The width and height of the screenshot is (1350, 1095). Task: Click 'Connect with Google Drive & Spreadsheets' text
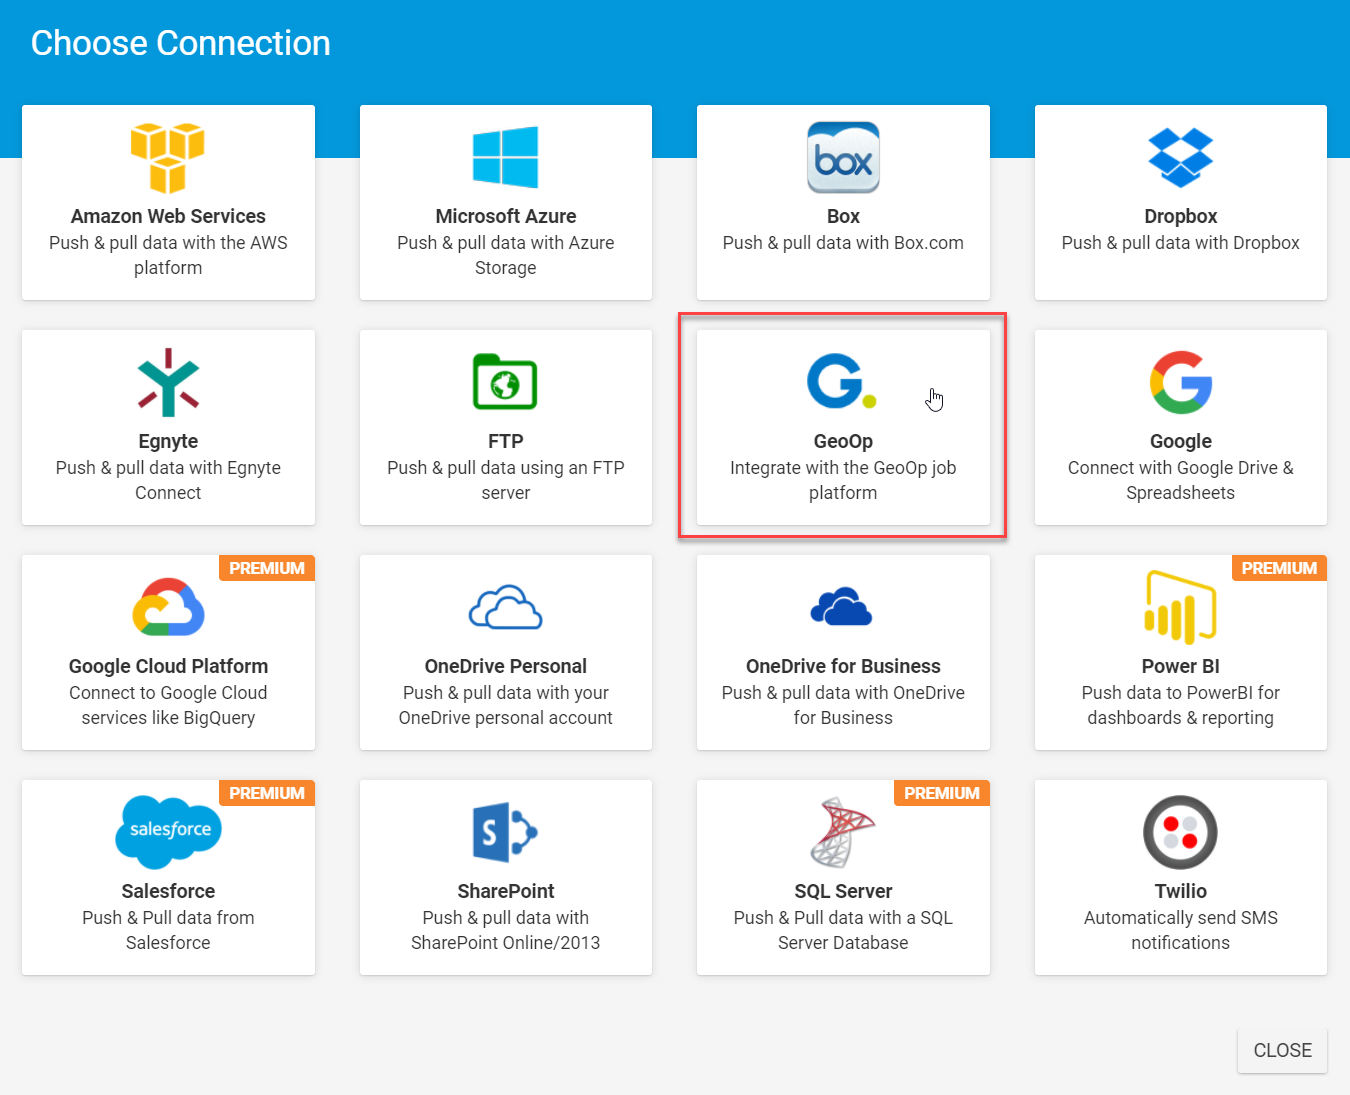pos(1181,480)
